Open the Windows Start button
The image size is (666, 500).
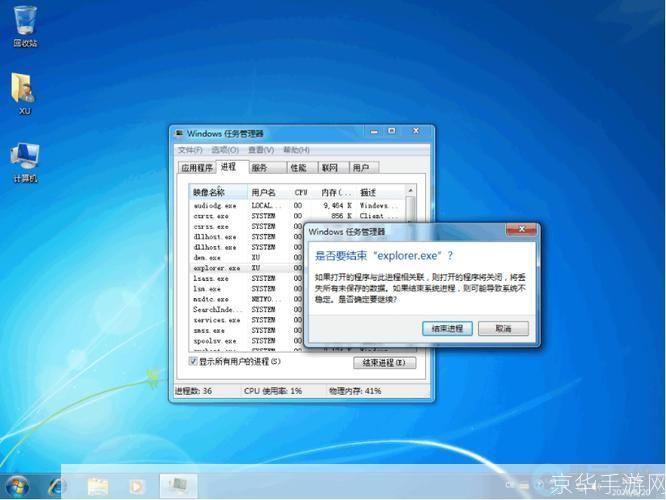click(x=17, y=486)
